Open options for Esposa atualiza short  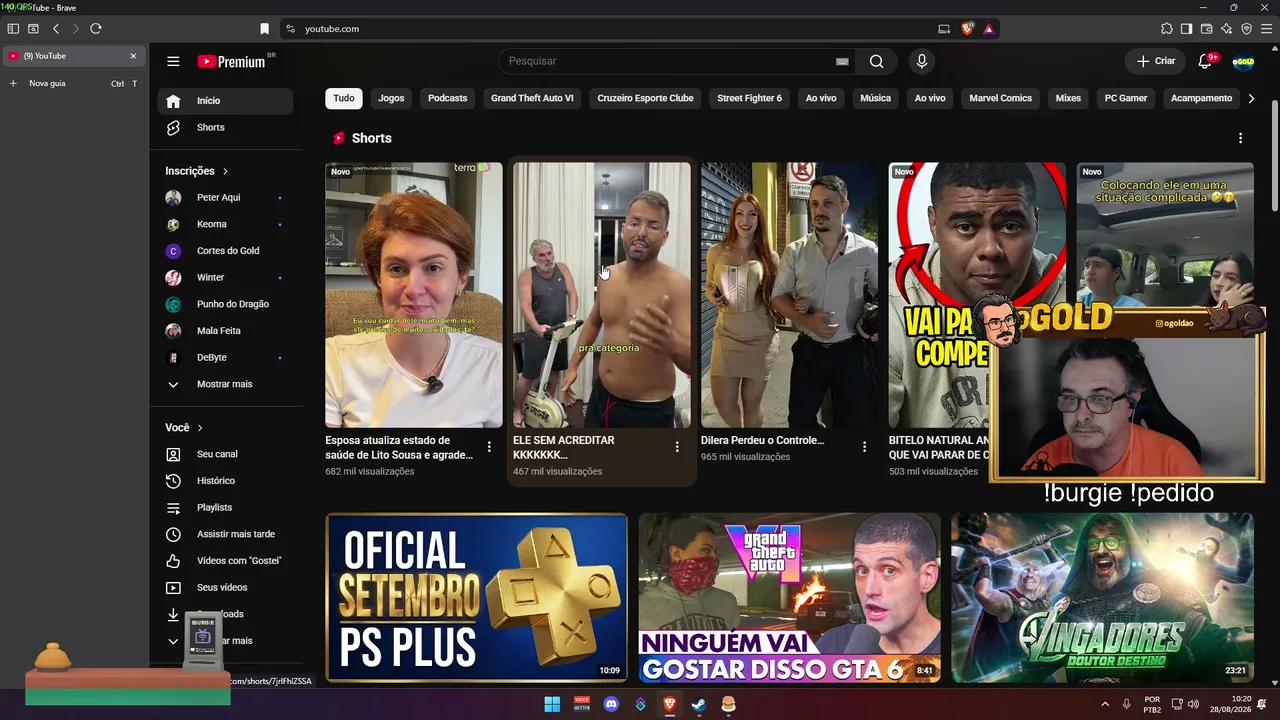click(489, 447)
